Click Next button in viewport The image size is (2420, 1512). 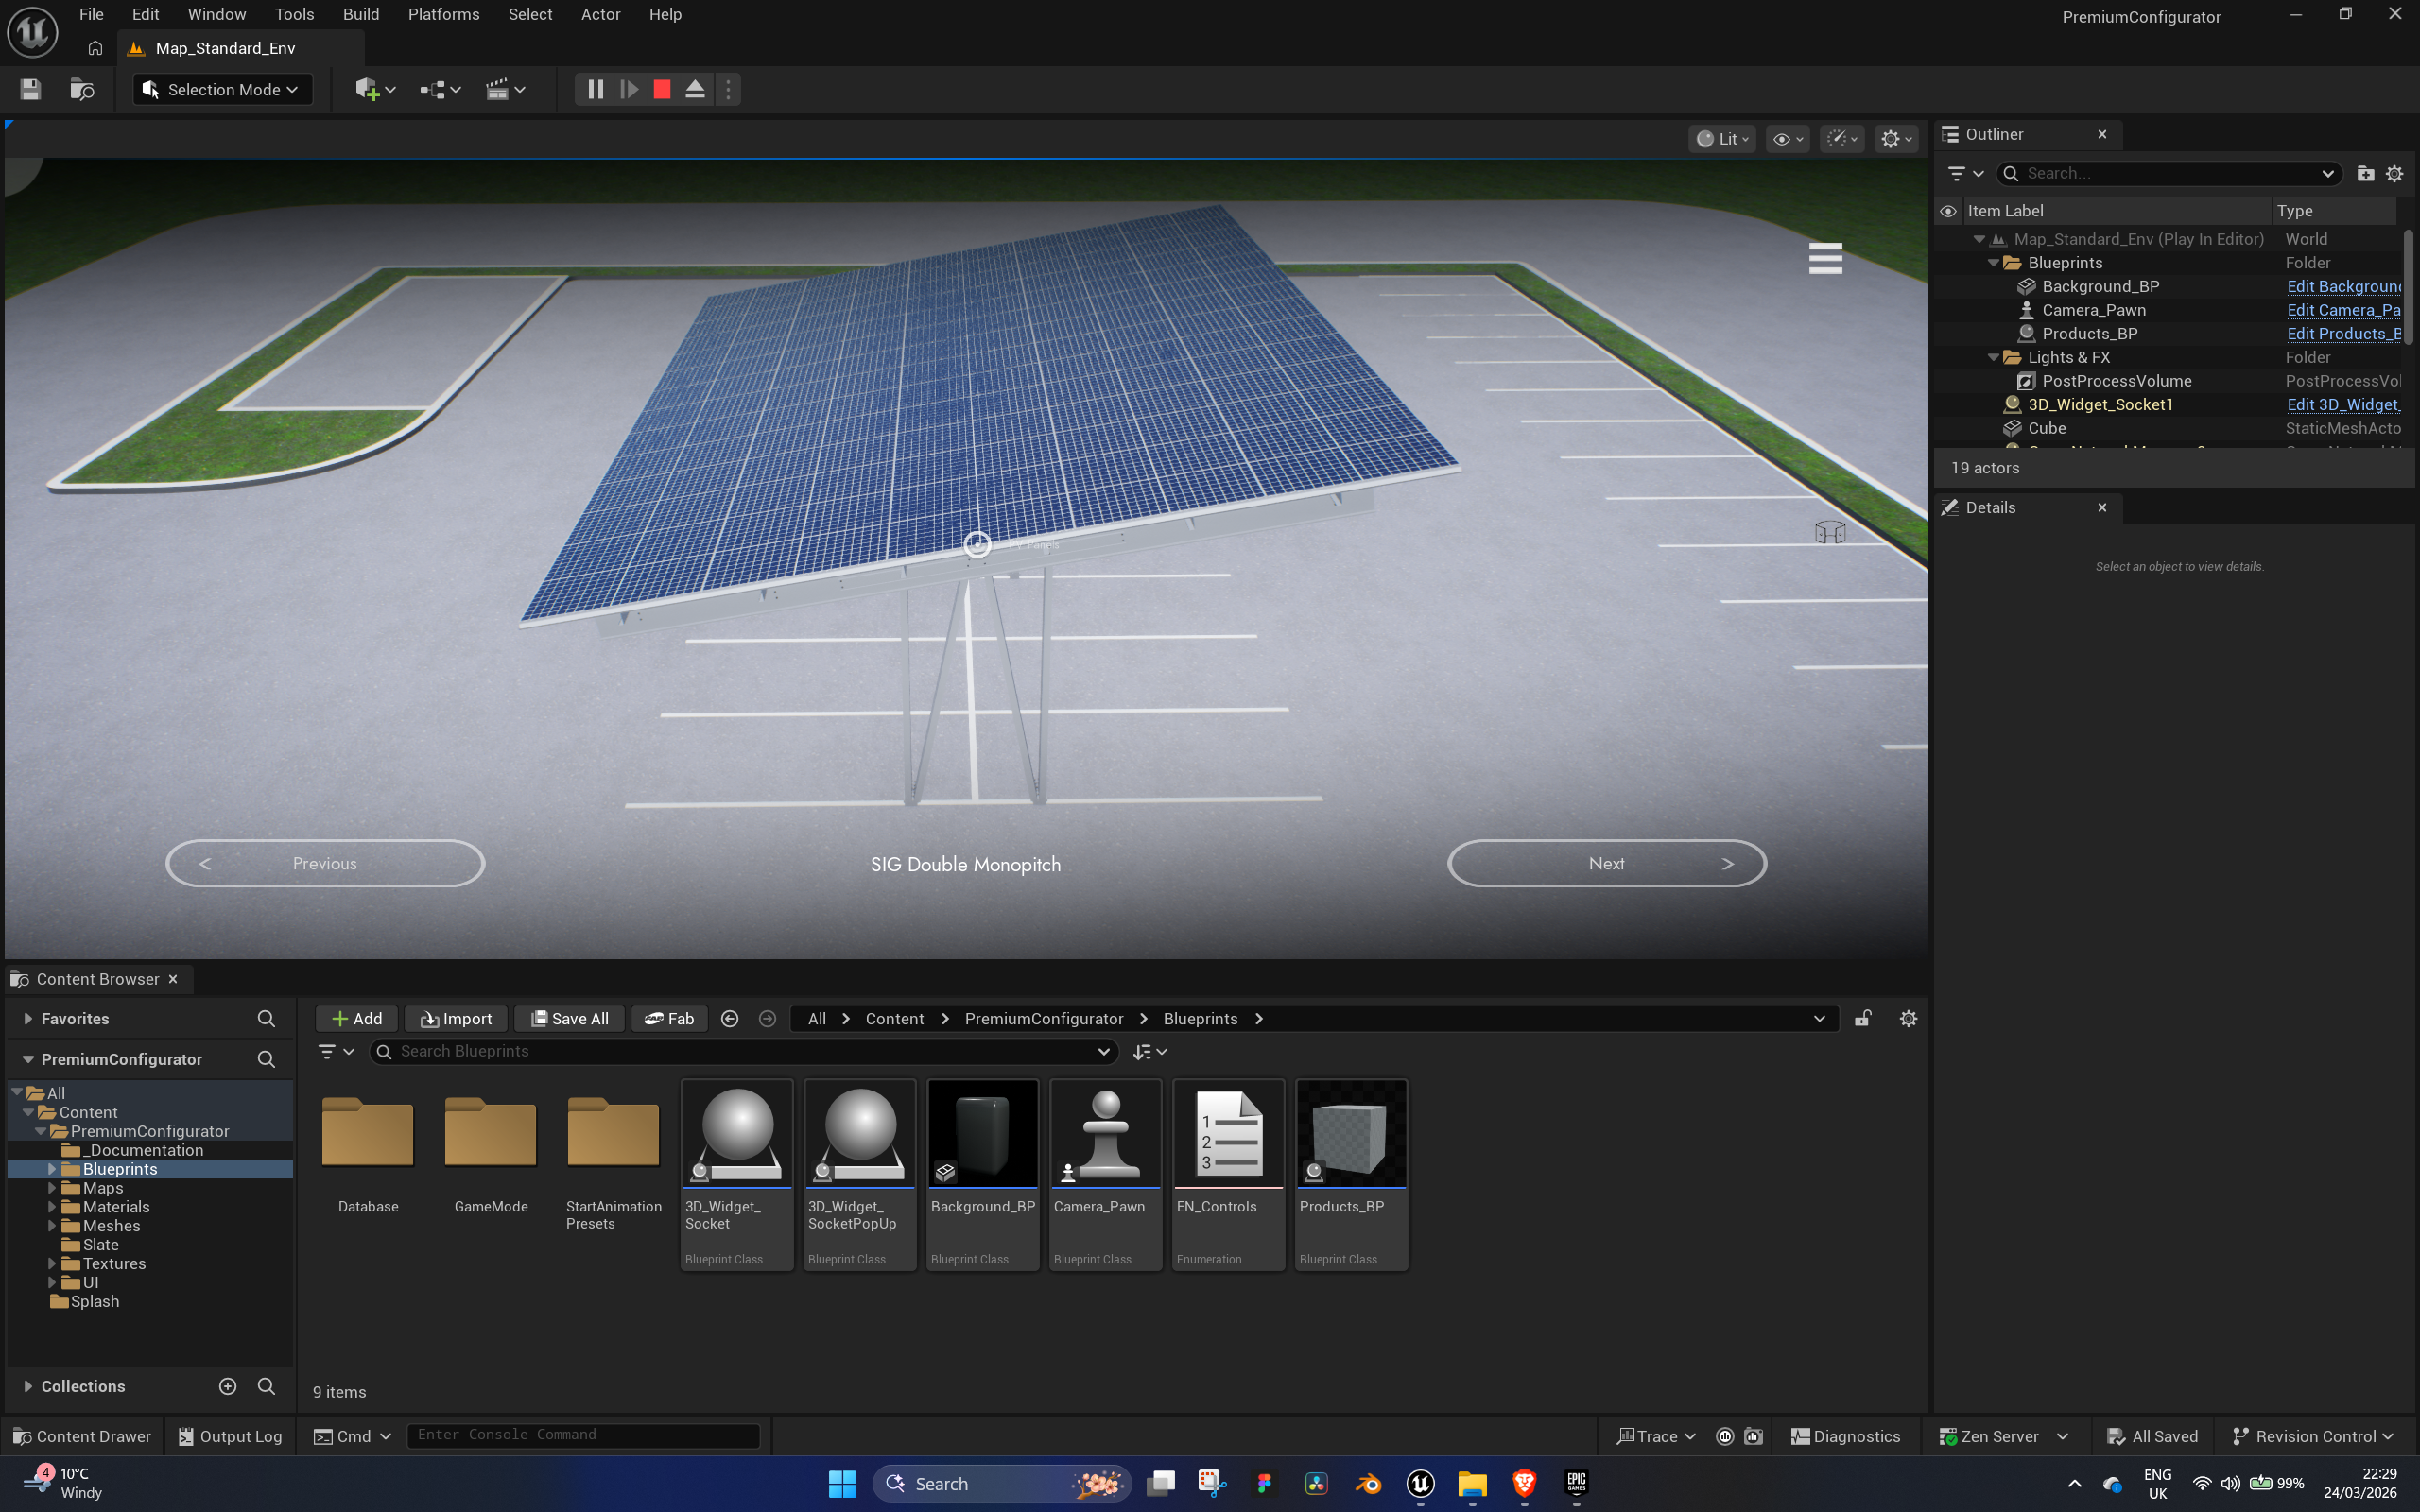point(1606,863)
